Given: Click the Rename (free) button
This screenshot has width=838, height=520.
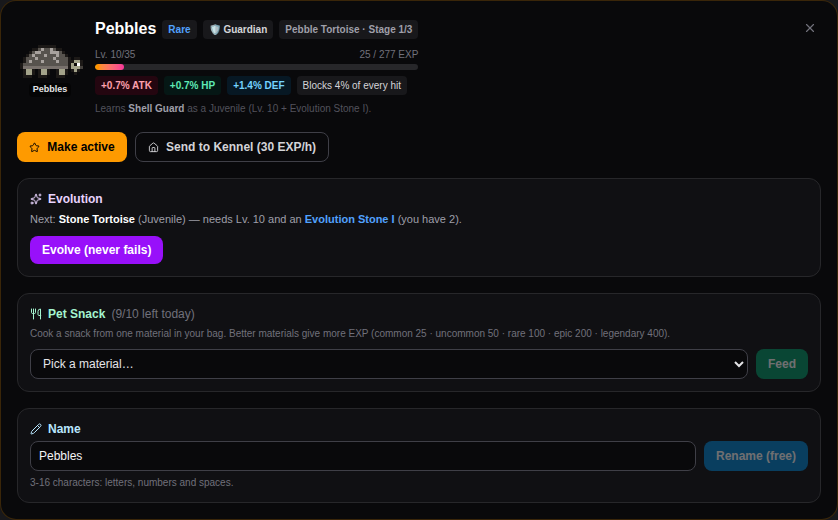Looking at the screenshot, I should coord(756,456).
